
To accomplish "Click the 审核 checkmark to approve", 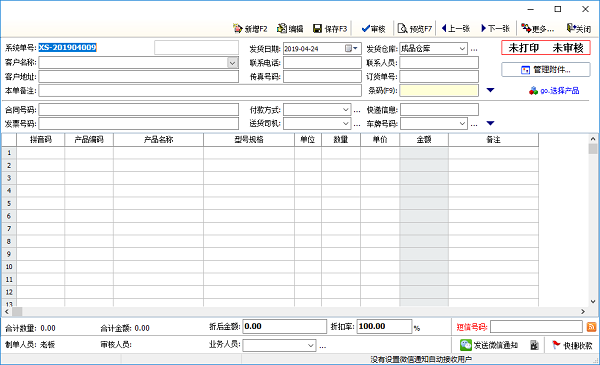I will pos(373,29).
